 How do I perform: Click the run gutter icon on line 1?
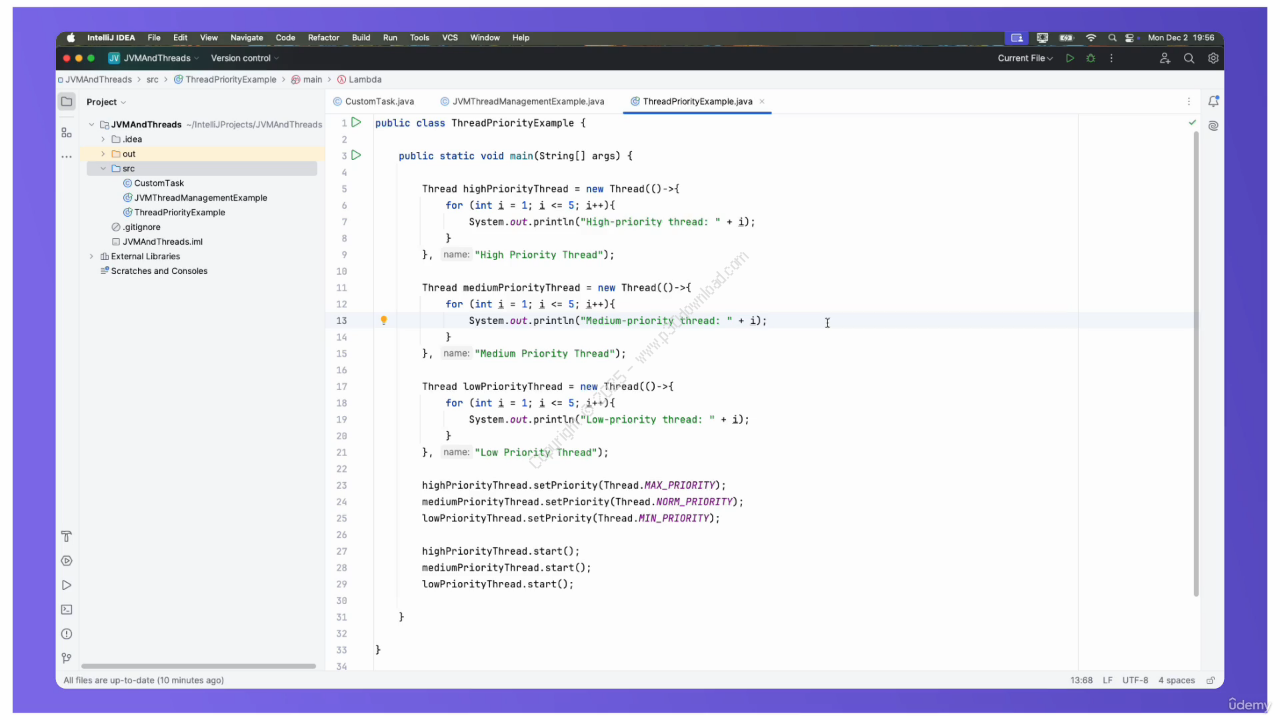click(x=356, y=122)
